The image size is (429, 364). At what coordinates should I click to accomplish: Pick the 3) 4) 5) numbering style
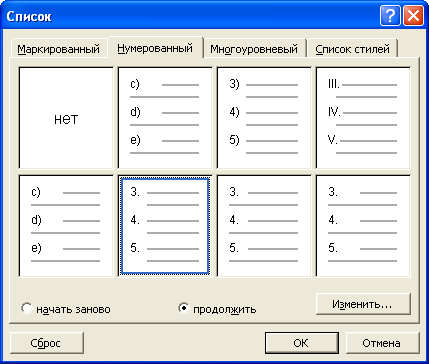pos(264,118)
